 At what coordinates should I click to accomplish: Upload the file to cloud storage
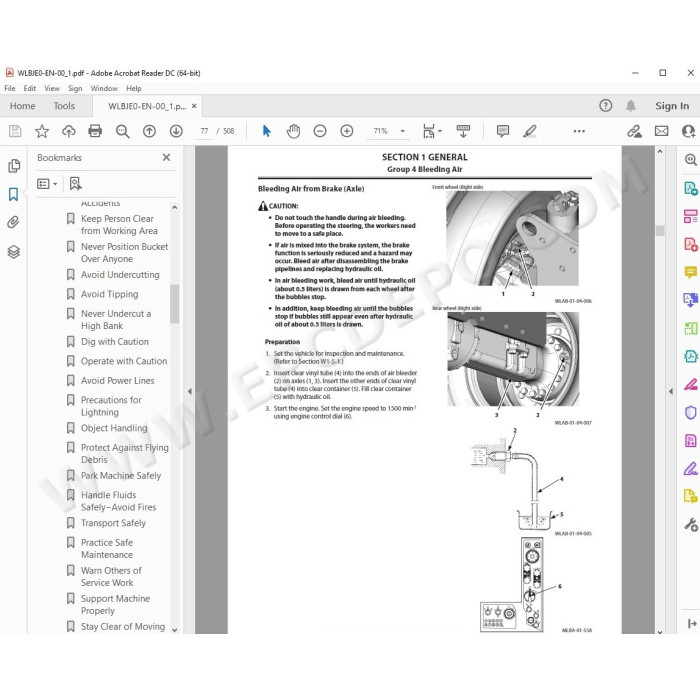(68, 131)
